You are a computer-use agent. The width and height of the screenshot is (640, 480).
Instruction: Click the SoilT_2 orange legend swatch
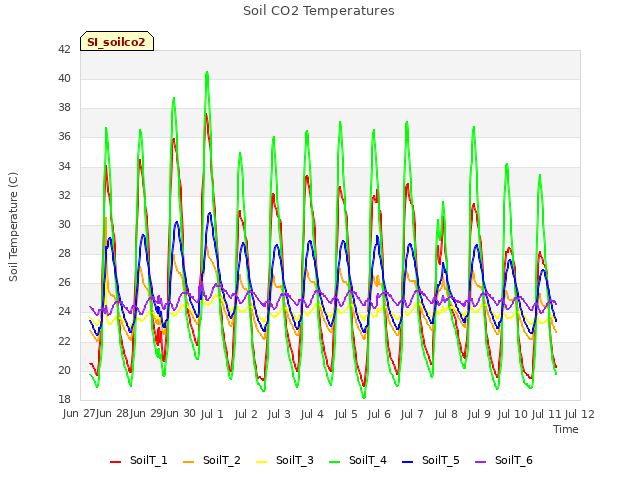pos(189,461)
